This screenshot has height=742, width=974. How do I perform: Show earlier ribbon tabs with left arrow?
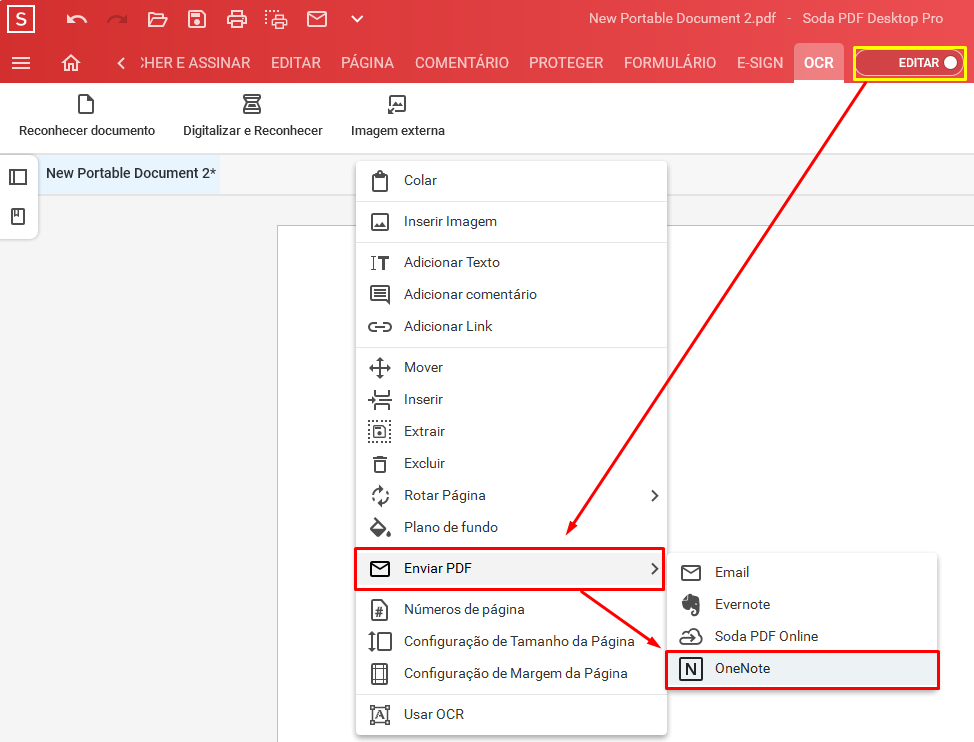pyautogui.click(x=121, y=63)
